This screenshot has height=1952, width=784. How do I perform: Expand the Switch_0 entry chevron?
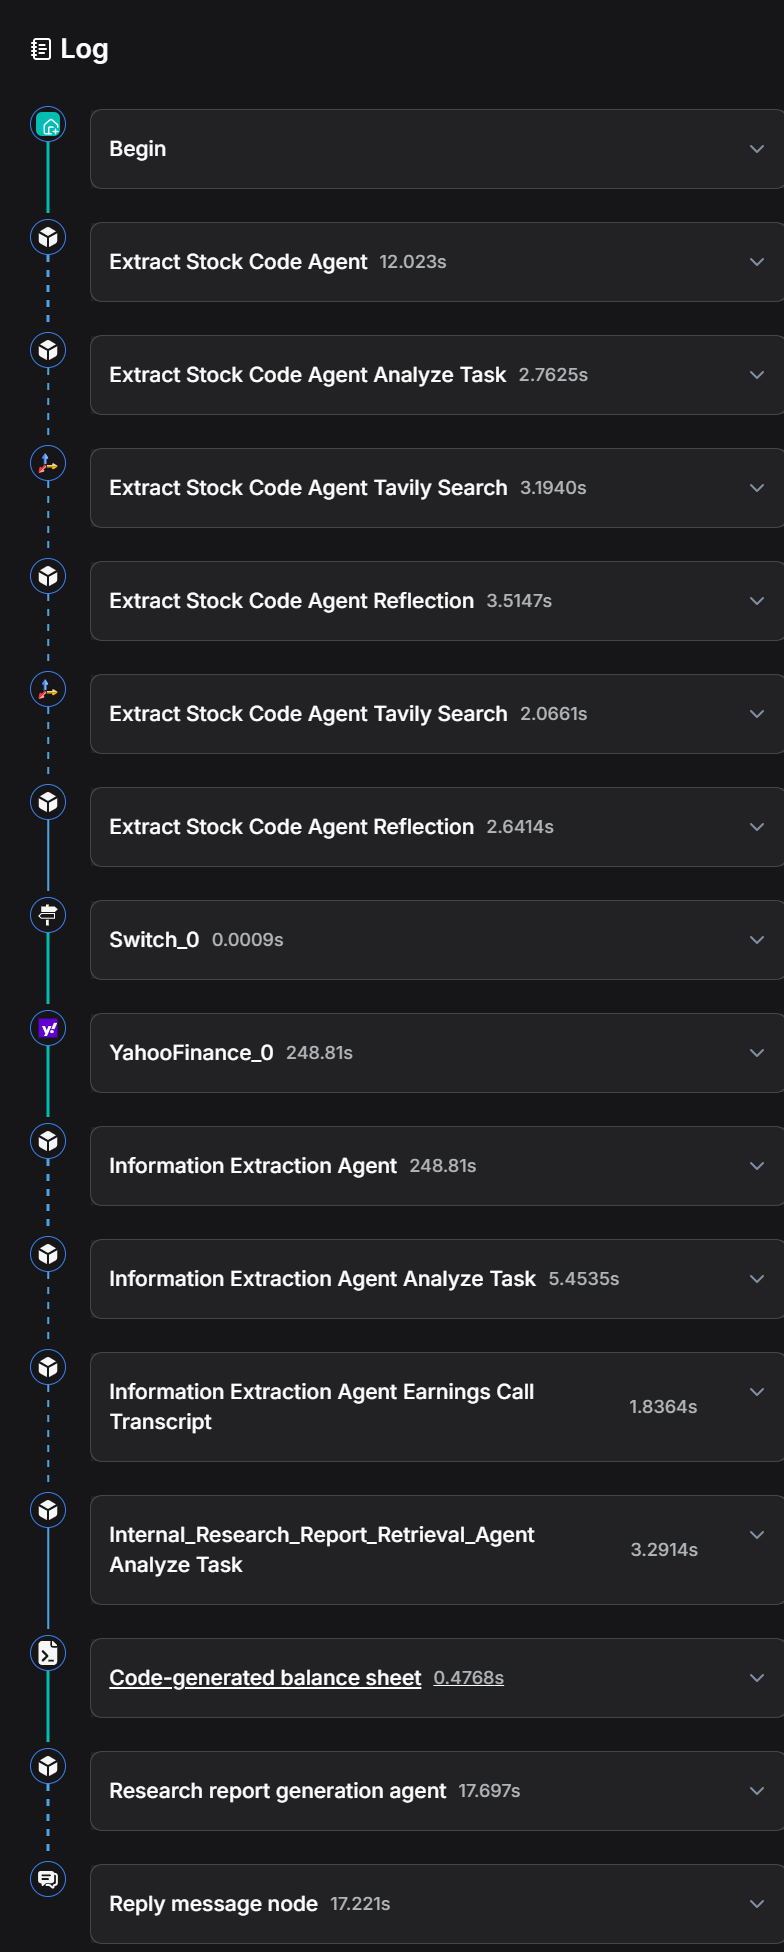tap(757, 940)
